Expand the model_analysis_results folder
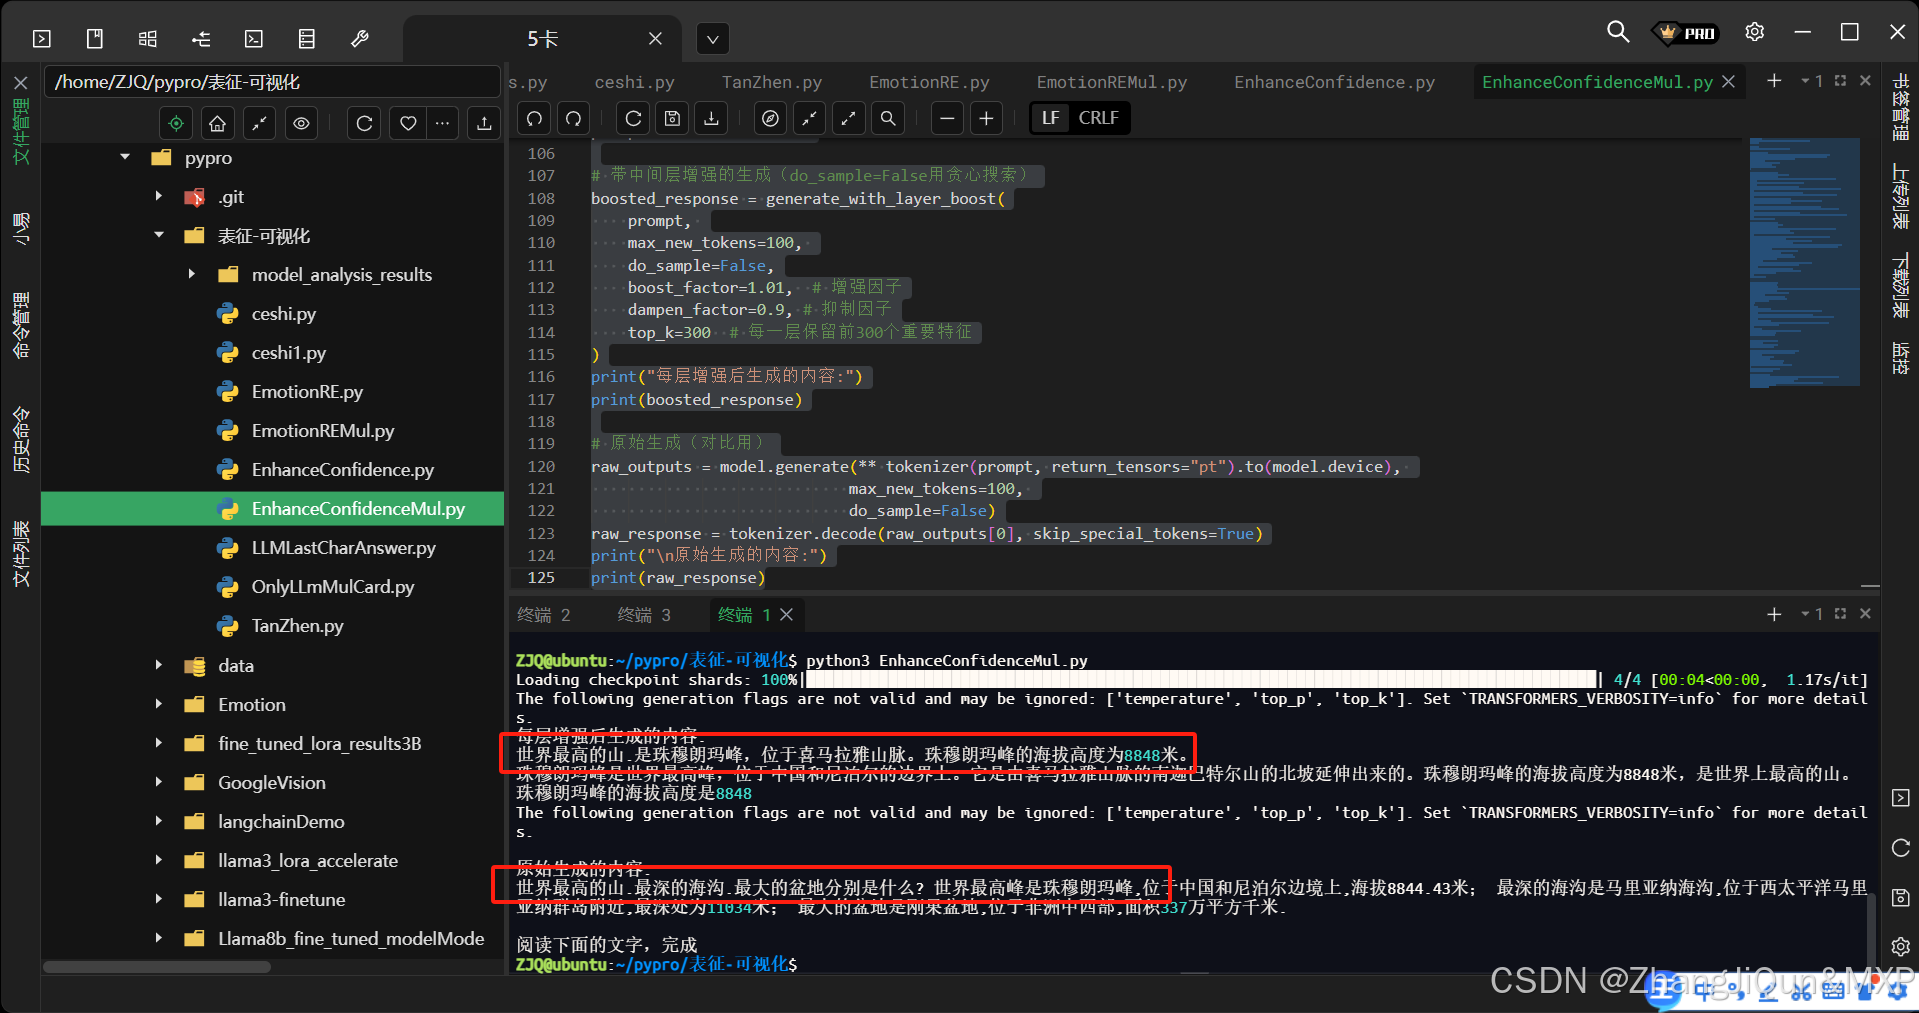This screenshot has width=1919, height=1013. (x=191, y=274)
